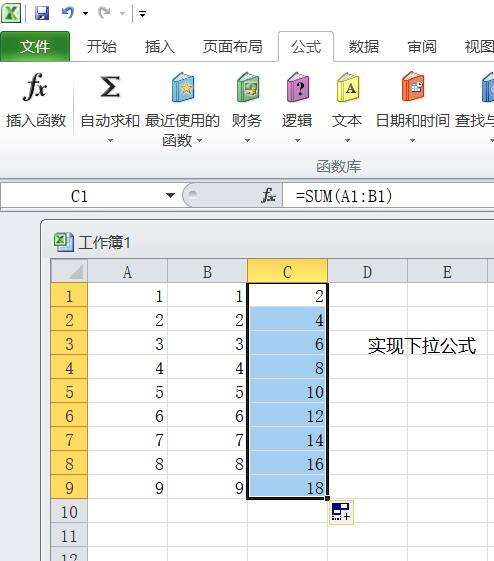Click the AutoSum sigma icon

click(109, 87)
